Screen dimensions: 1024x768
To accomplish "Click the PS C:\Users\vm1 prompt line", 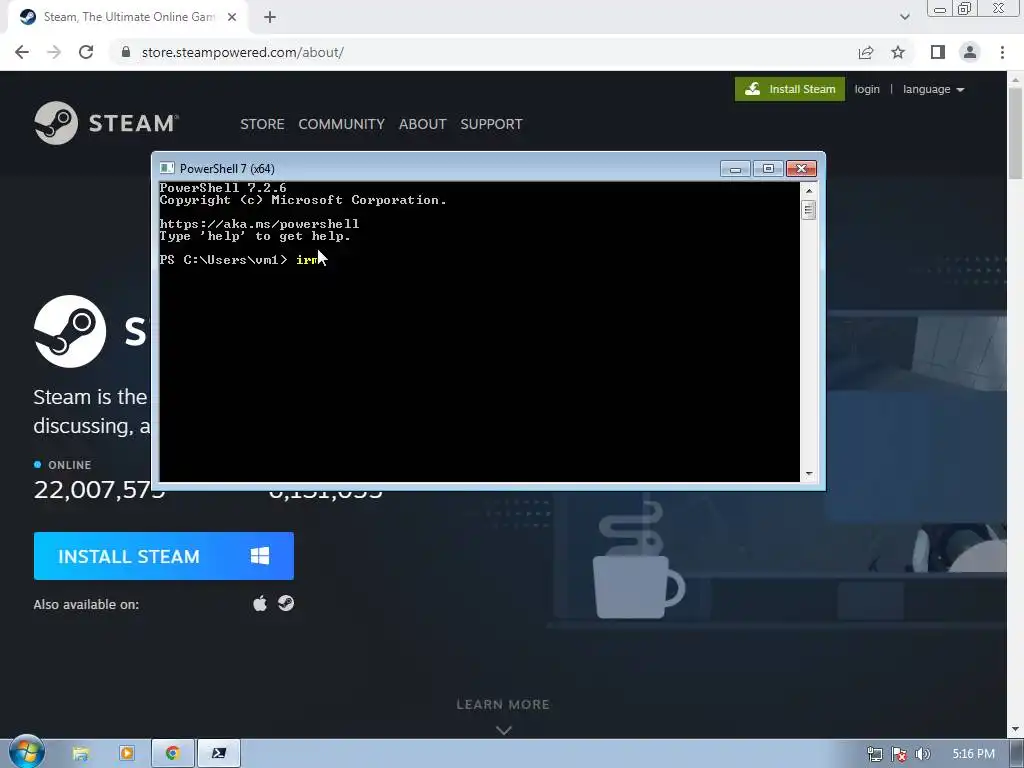I will click(x=223, y=260).
